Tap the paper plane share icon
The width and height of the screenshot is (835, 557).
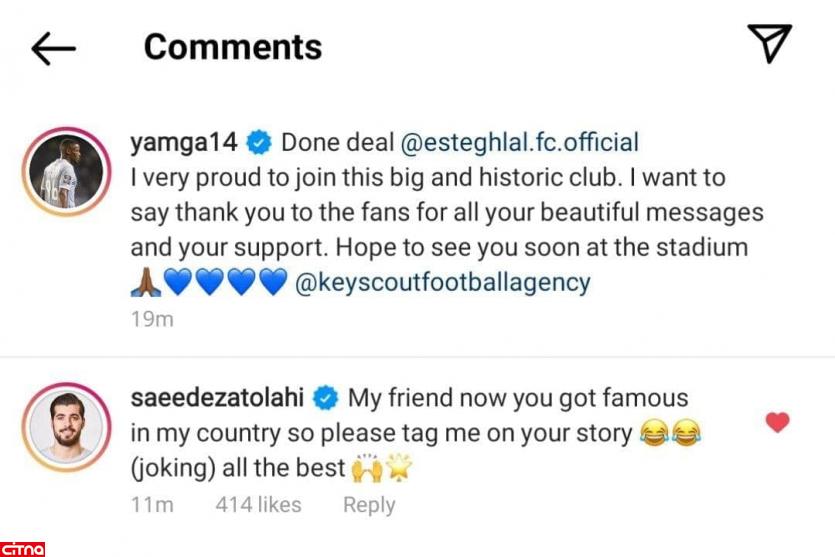(x=769, y=44)
